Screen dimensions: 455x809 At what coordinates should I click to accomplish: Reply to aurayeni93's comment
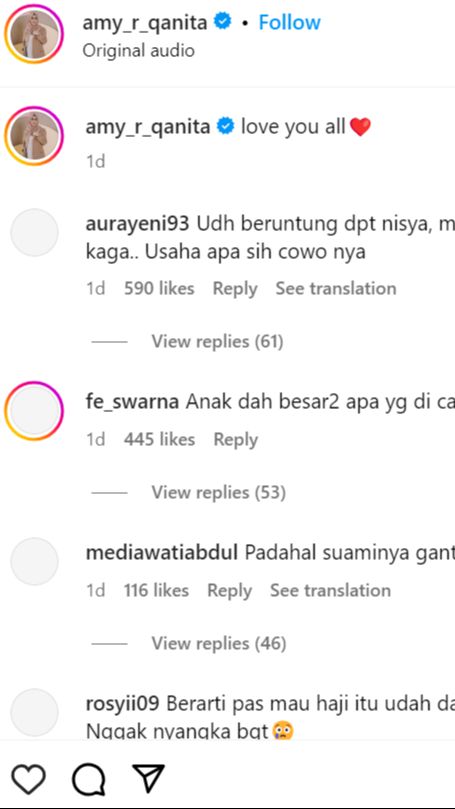235,288
